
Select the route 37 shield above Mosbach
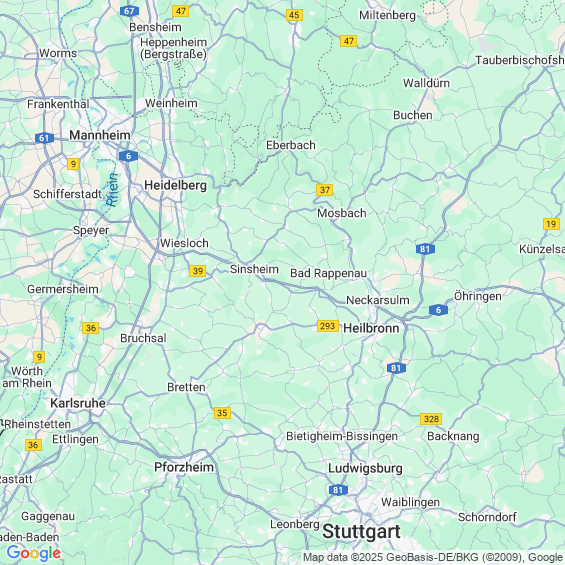point(324,190)
